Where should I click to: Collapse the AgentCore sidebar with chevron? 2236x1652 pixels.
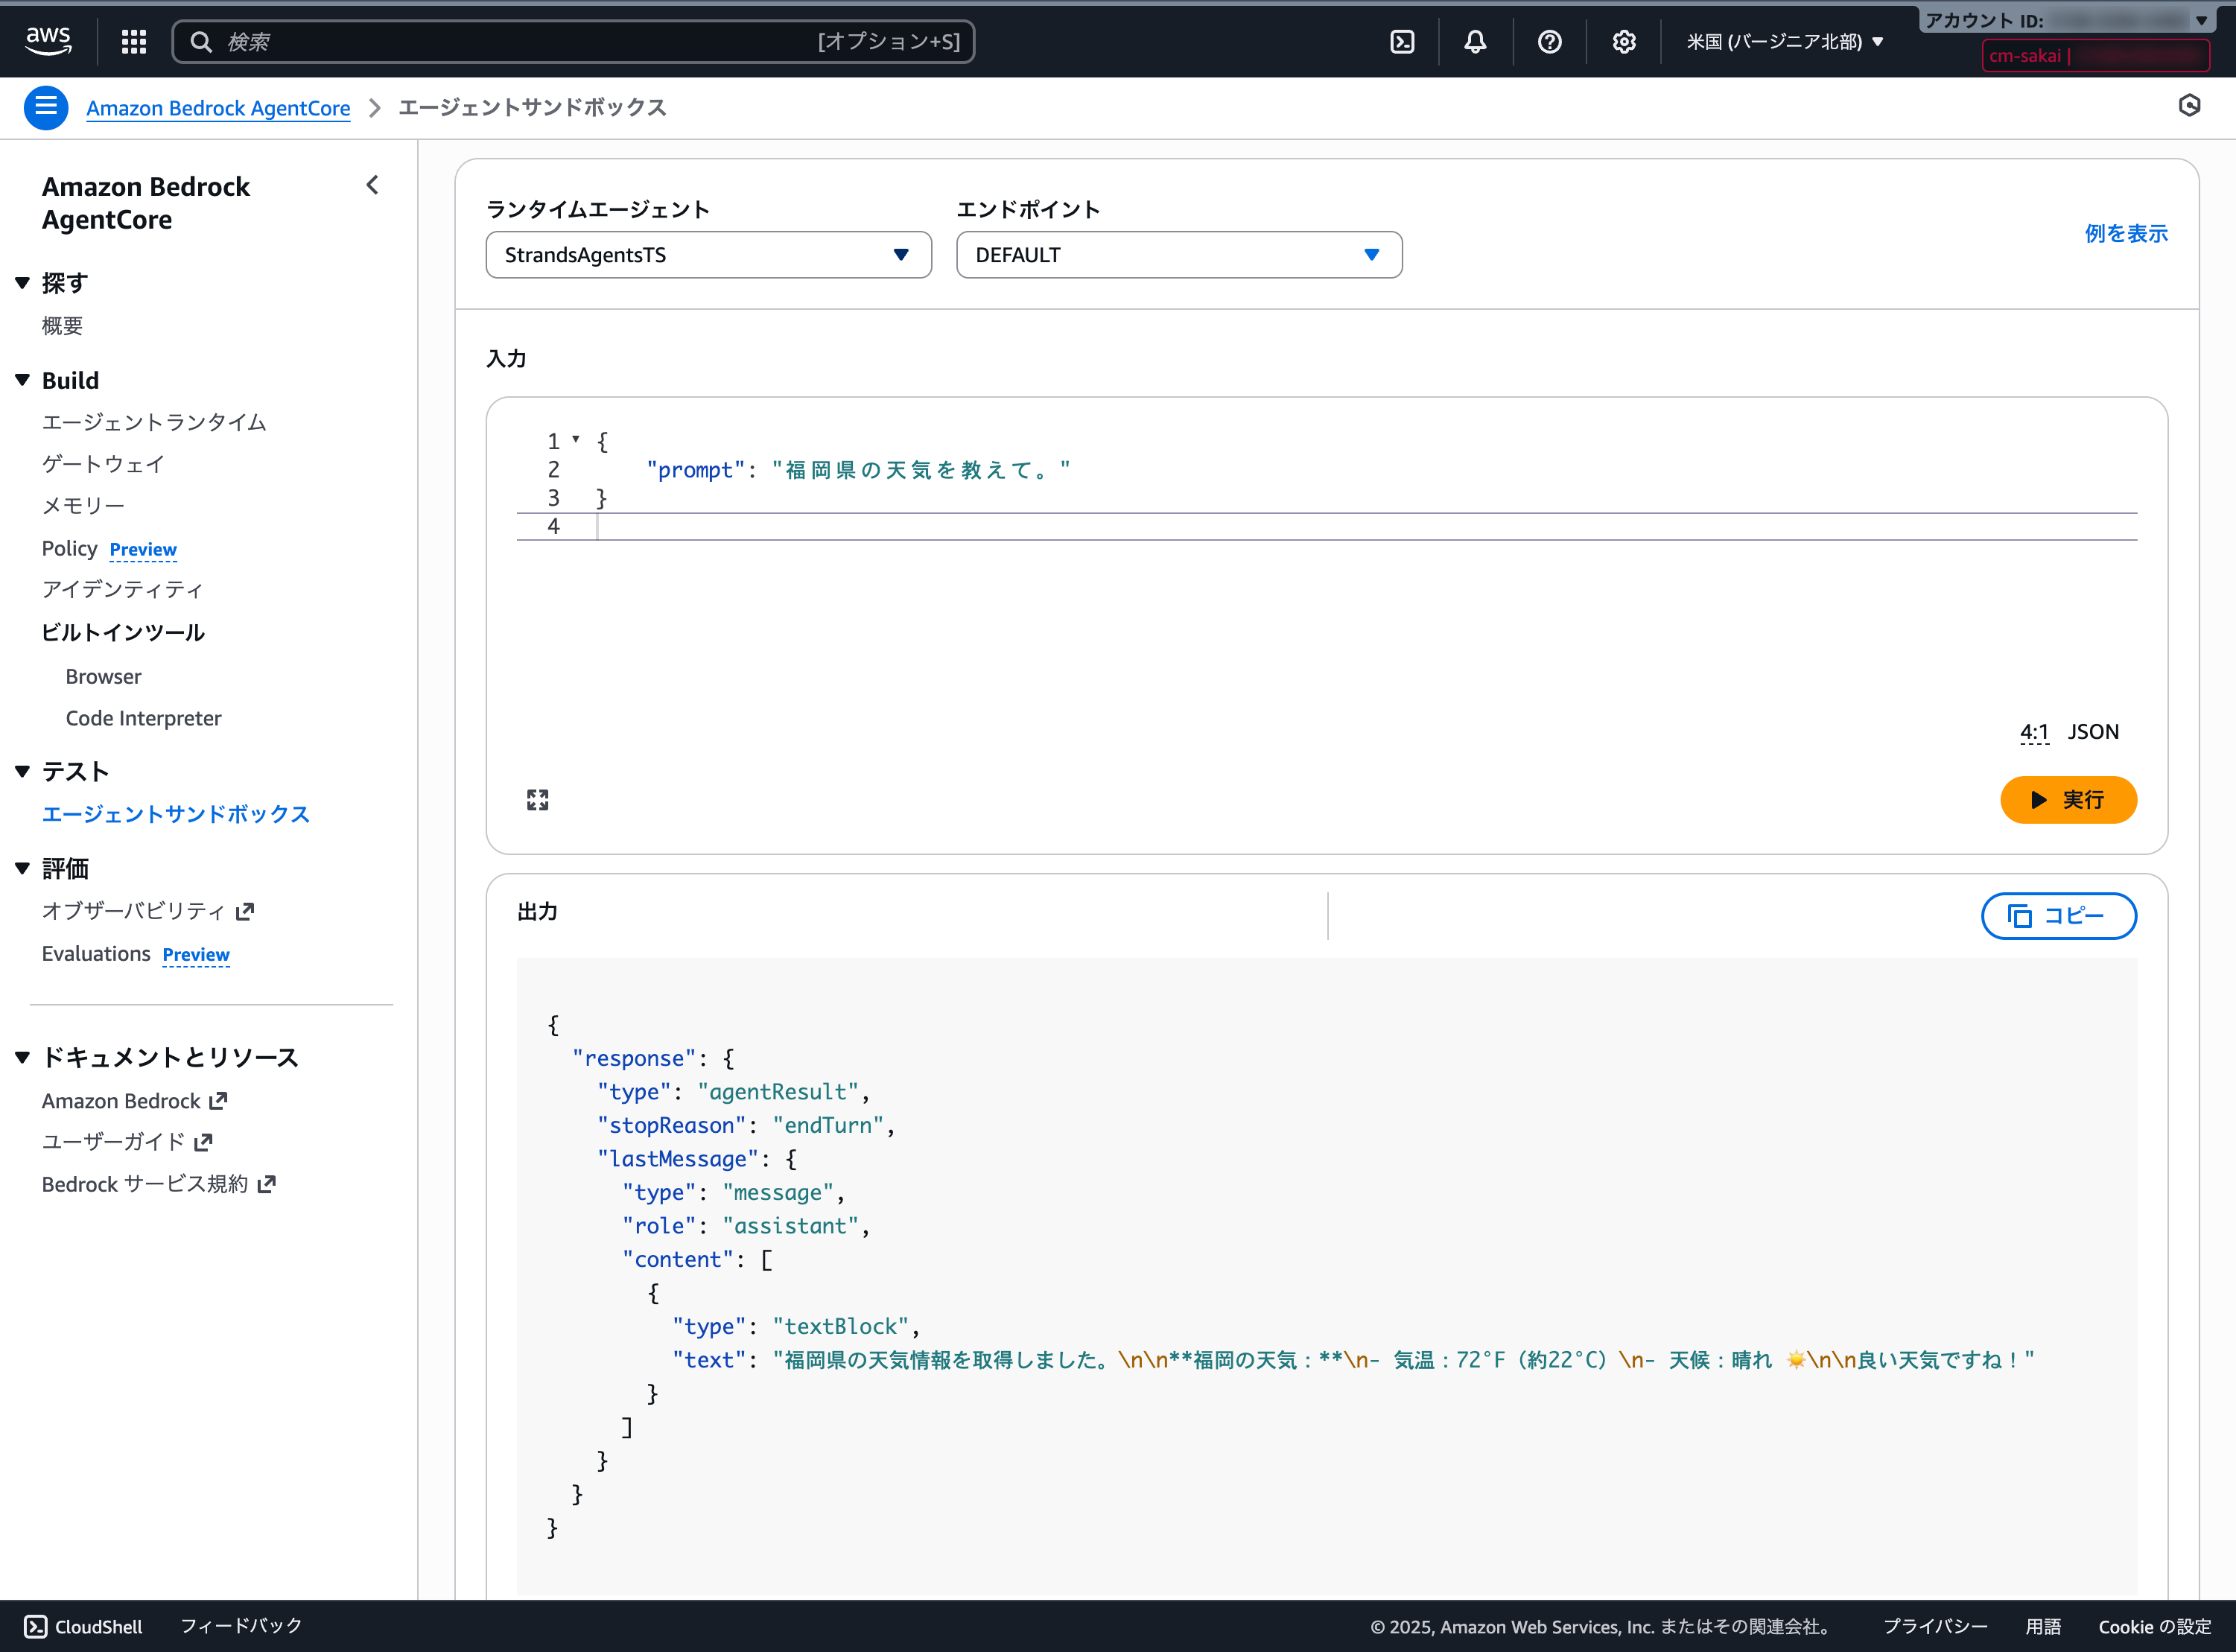[373, 185]
